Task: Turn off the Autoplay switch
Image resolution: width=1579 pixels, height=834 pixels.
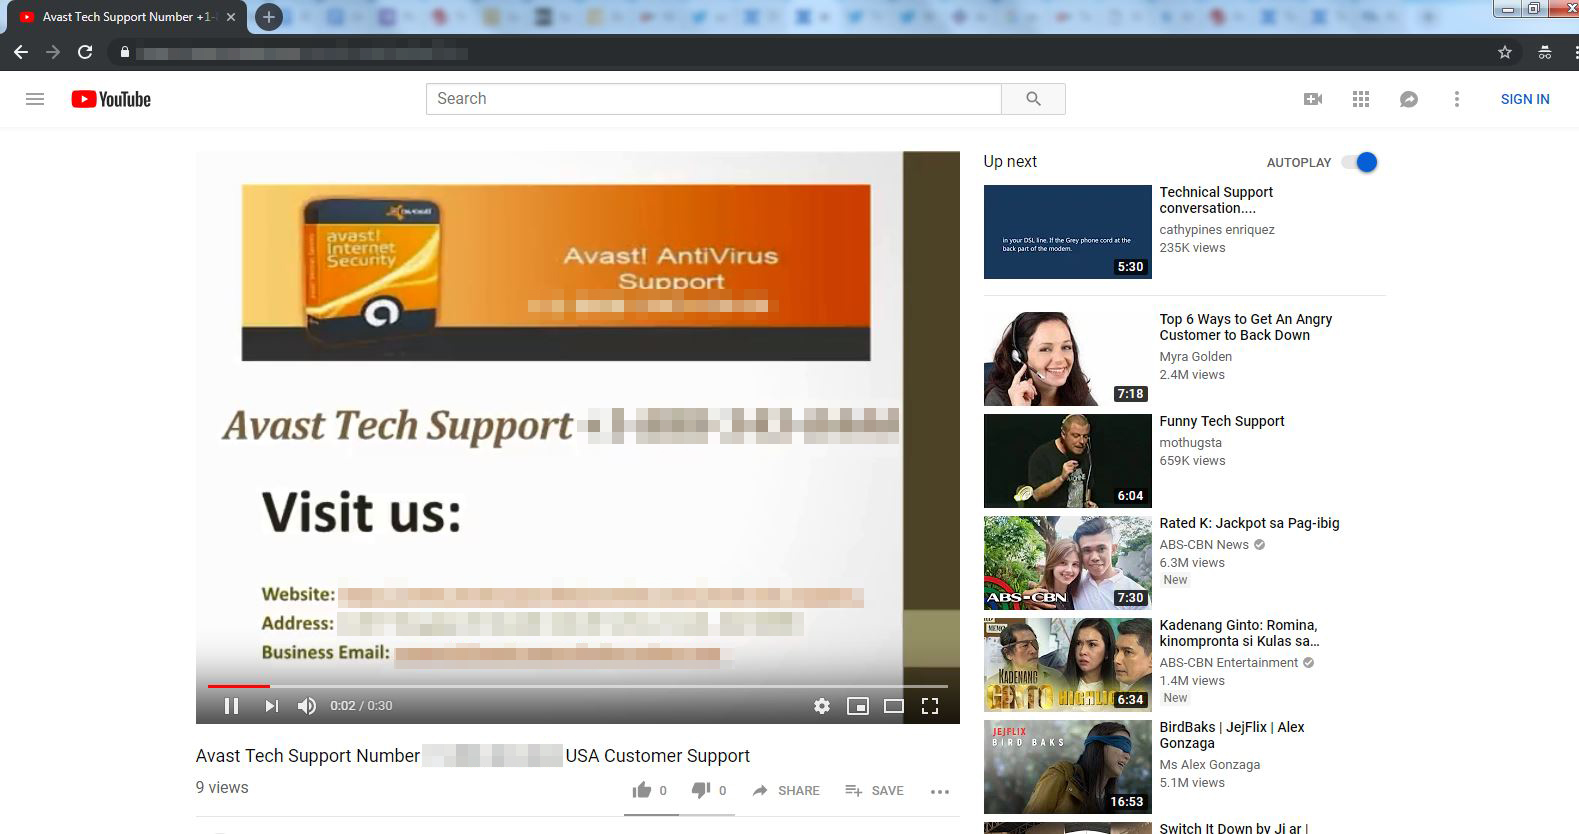Action: coord(1360,162)
